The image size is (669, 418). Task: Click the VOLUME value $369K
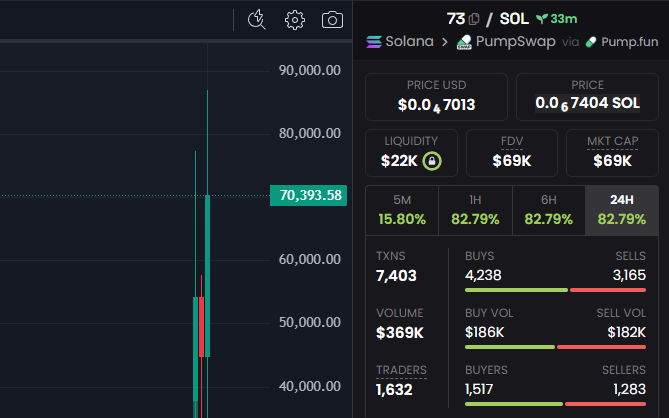[400, 333]
